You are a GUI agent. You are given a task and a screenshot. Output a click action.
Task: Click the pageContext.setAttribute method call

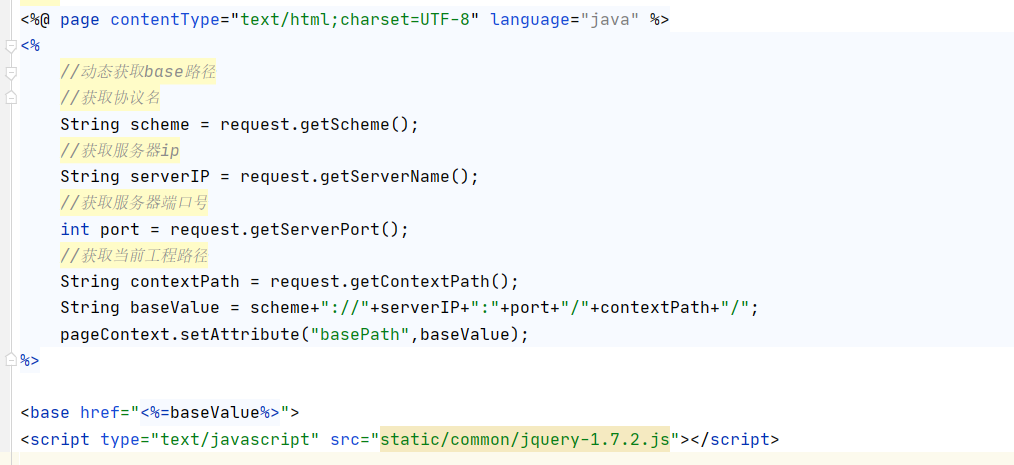pos(180,334)
